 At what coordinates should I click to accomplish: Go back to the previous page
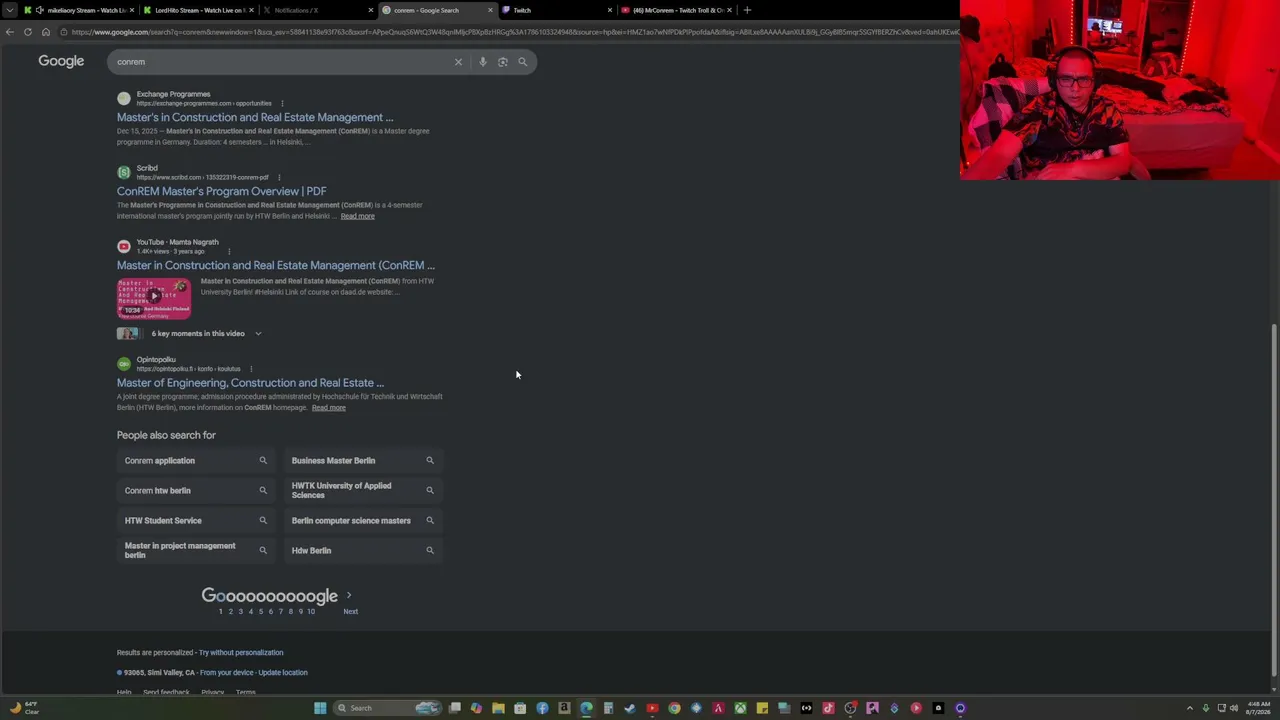[10, 32]
